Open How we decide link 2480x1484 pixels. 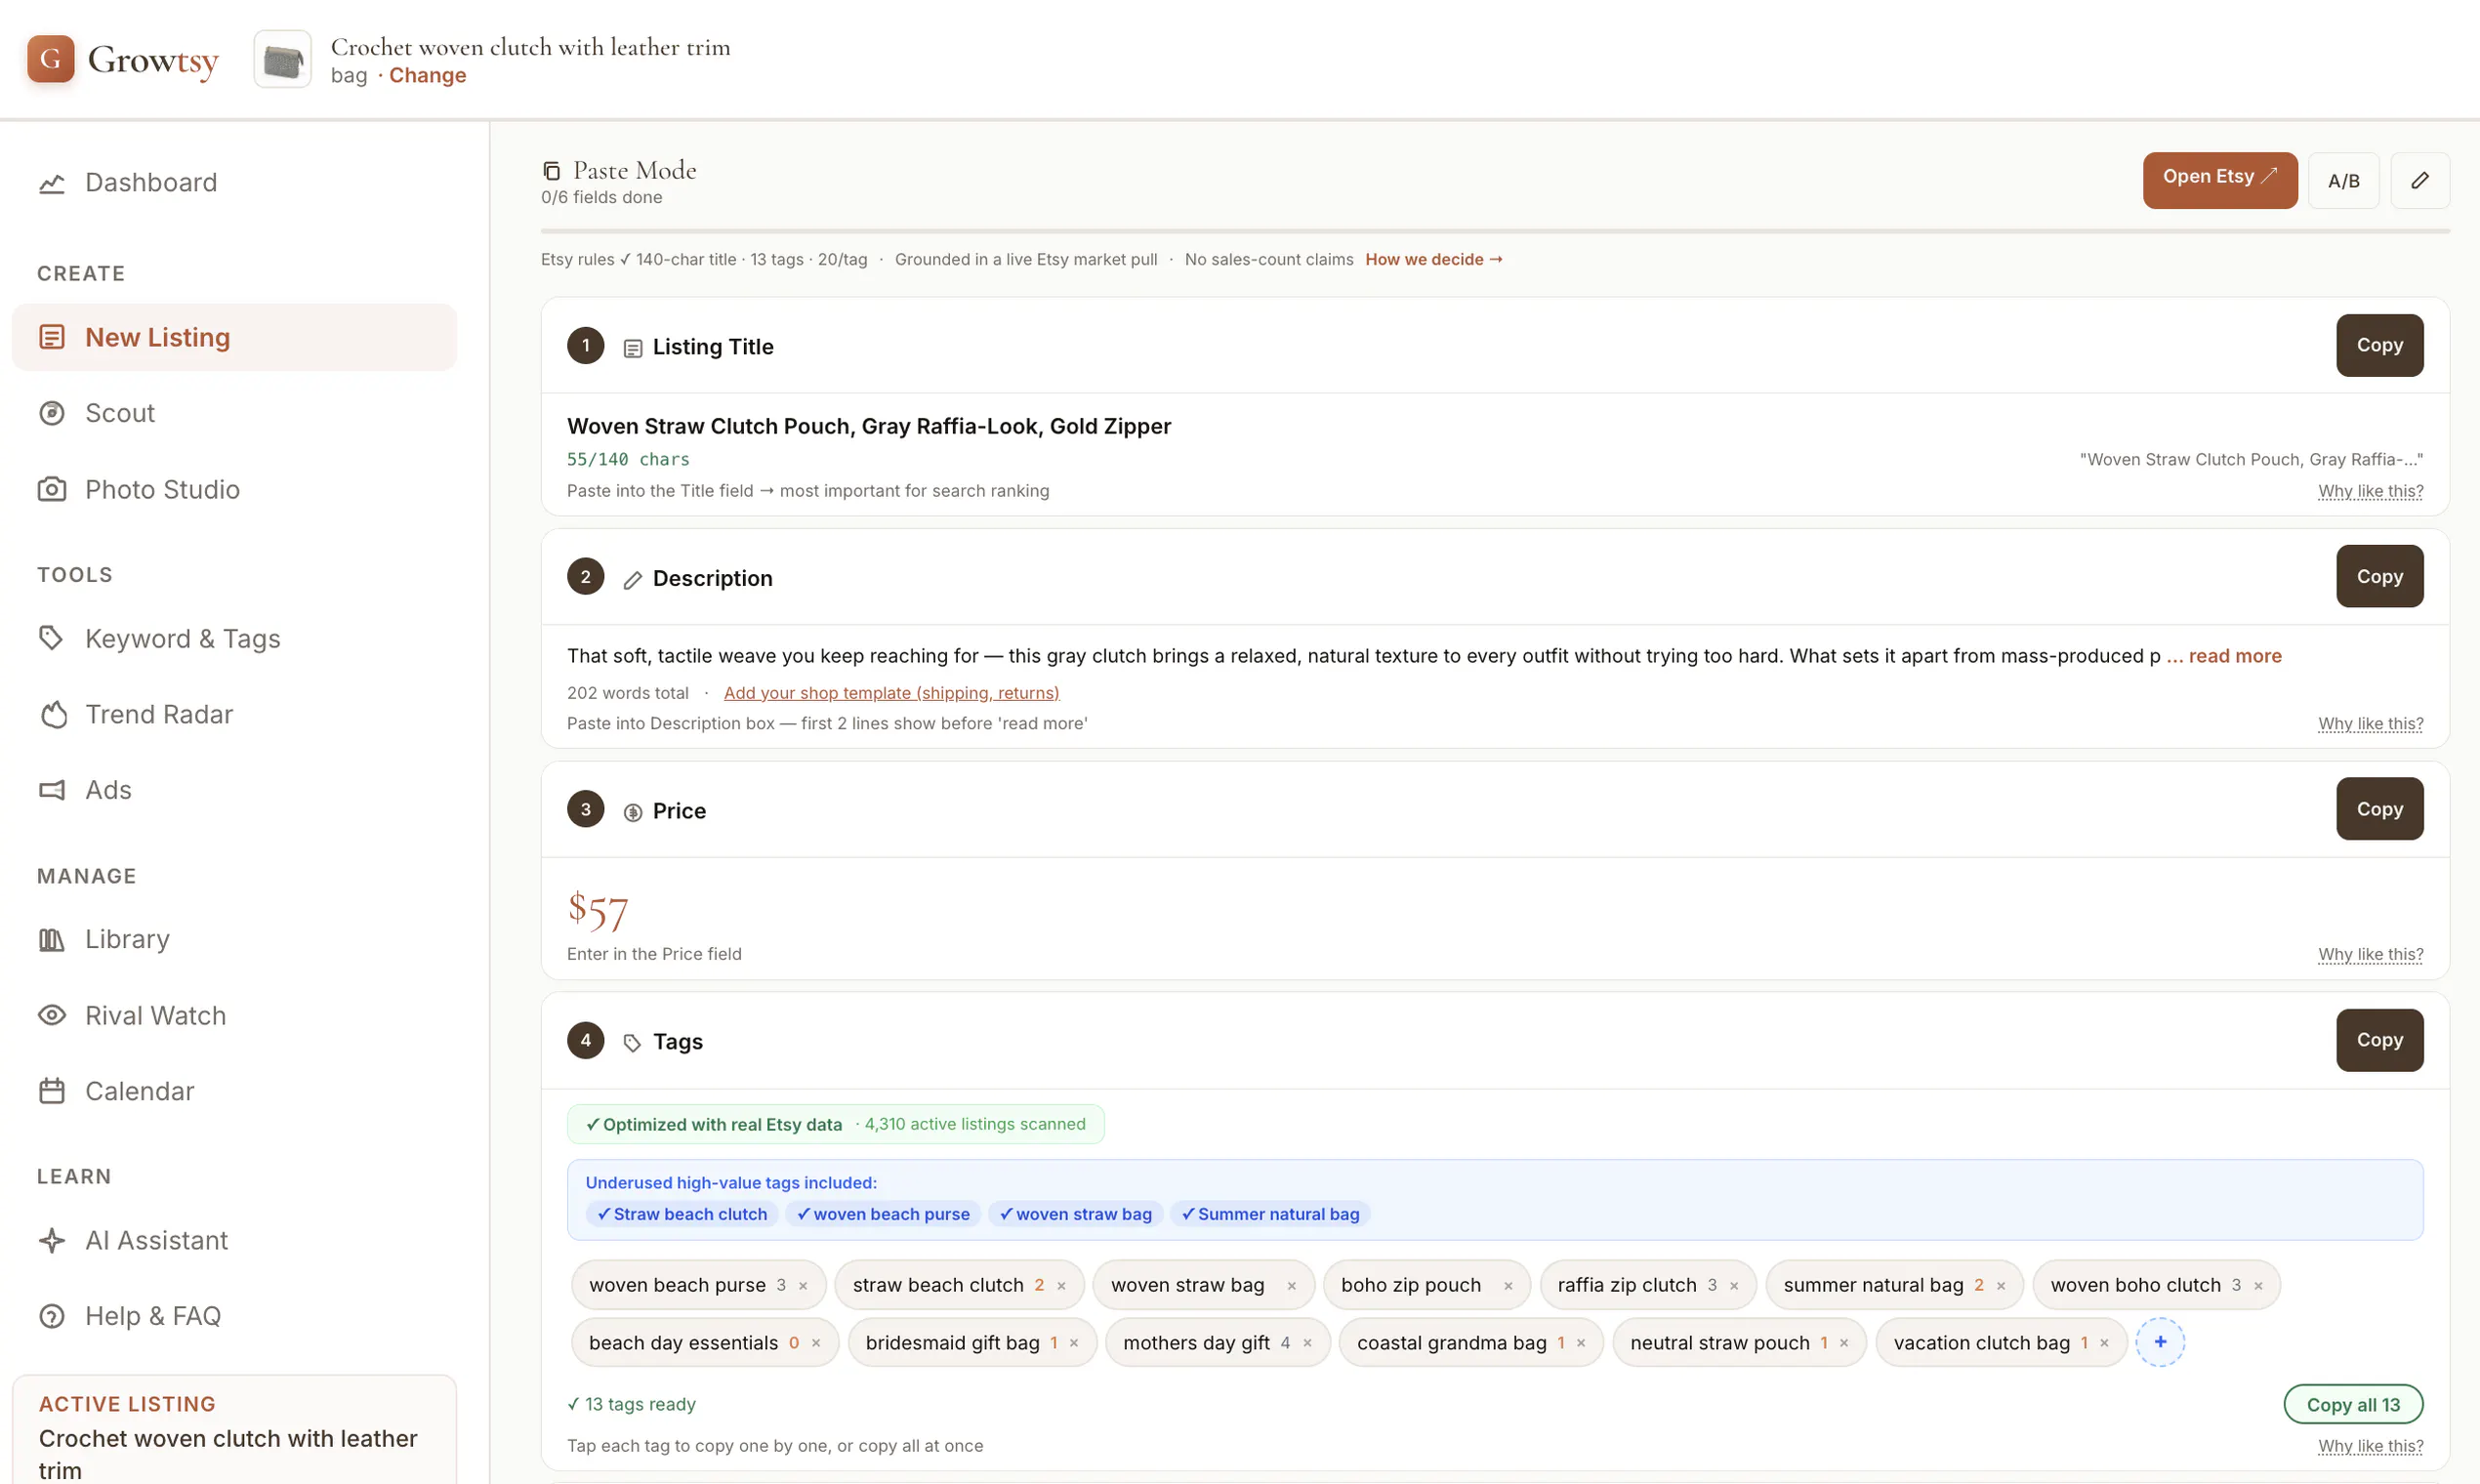tap(1433, 259)
